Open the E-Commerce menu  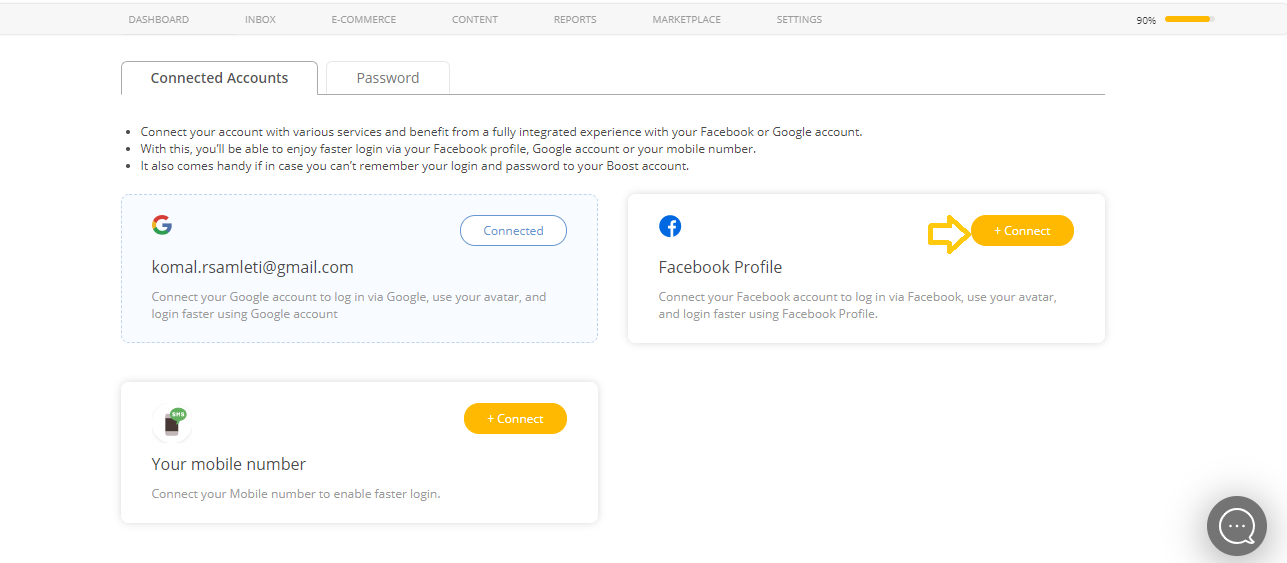(x=364, y=20)
